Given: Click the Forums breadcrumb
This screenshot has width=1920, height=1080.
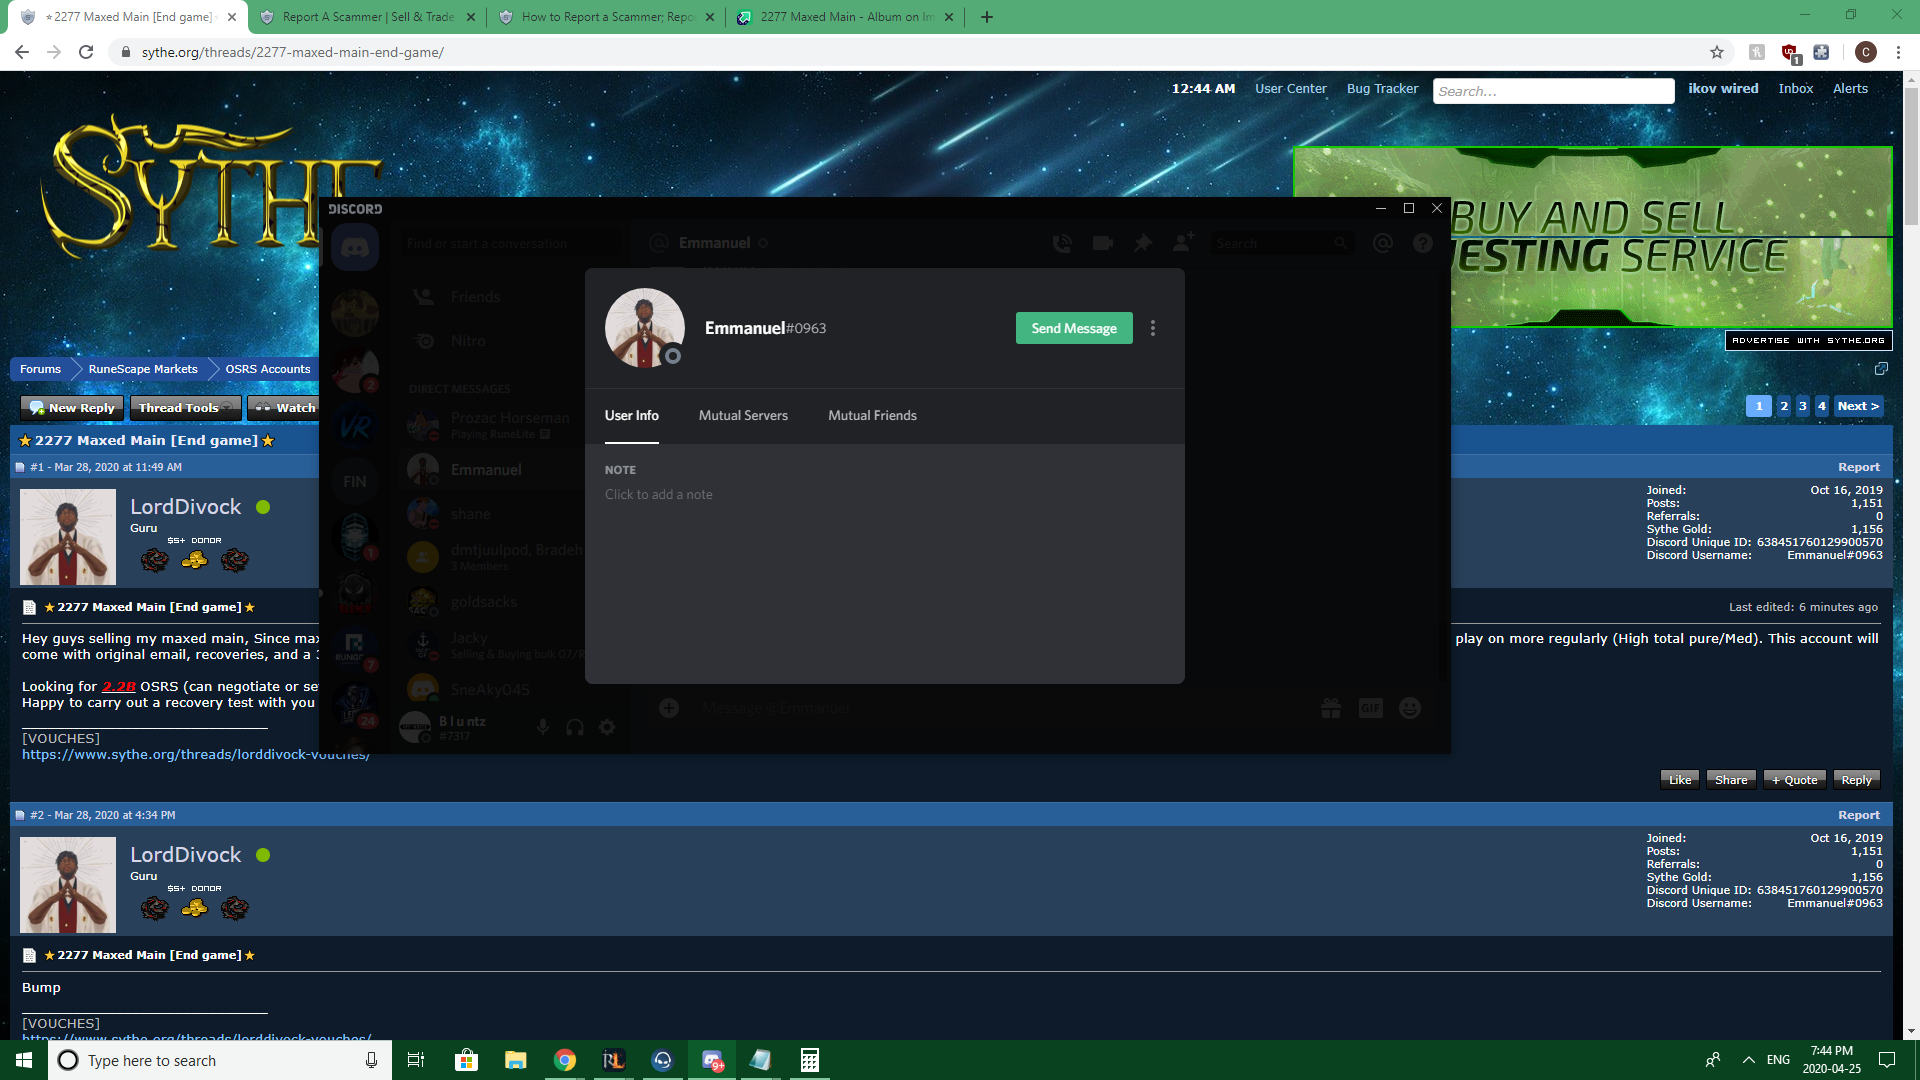Looking at the screenshot, I should coord(40,369).
